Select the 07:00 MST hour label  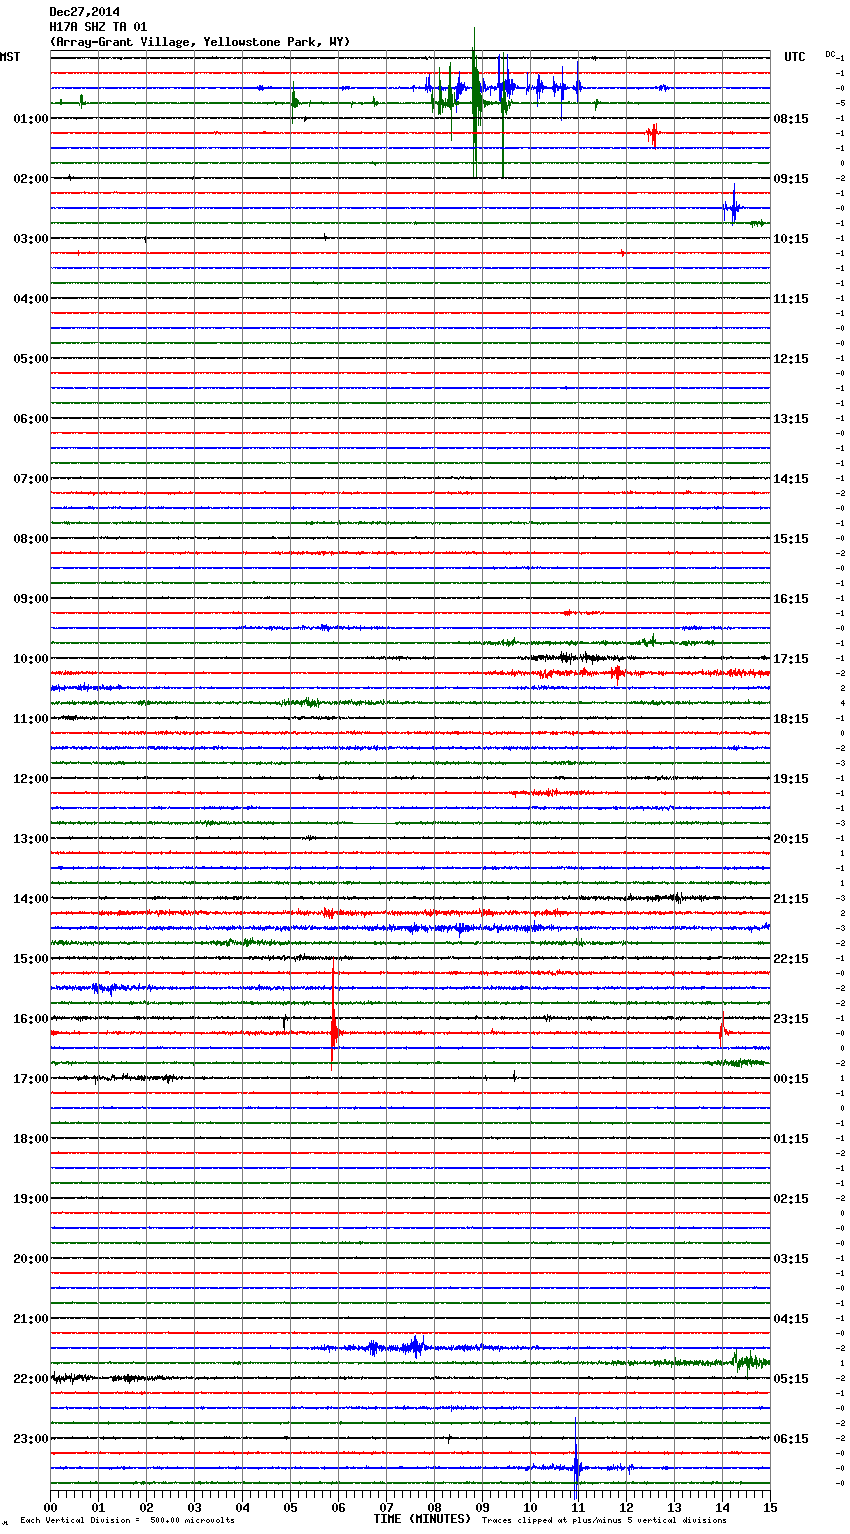point(31,479)
